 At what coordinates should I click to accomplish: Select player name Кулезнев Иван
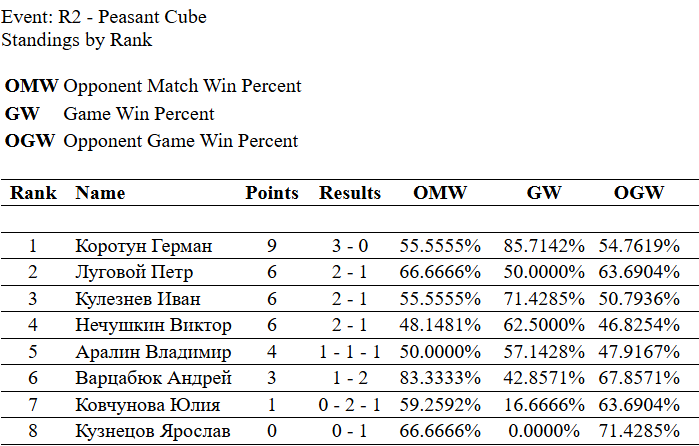[138, 299]
